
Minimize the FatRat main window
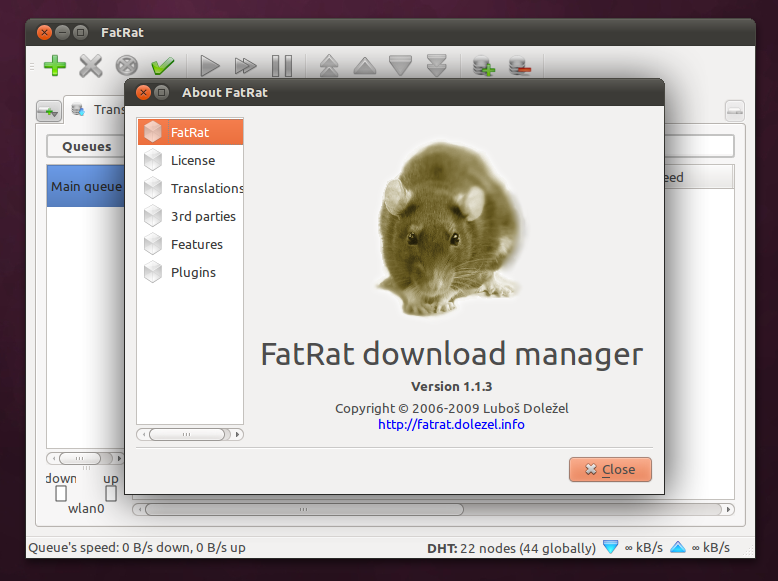[x=63, y=32]
